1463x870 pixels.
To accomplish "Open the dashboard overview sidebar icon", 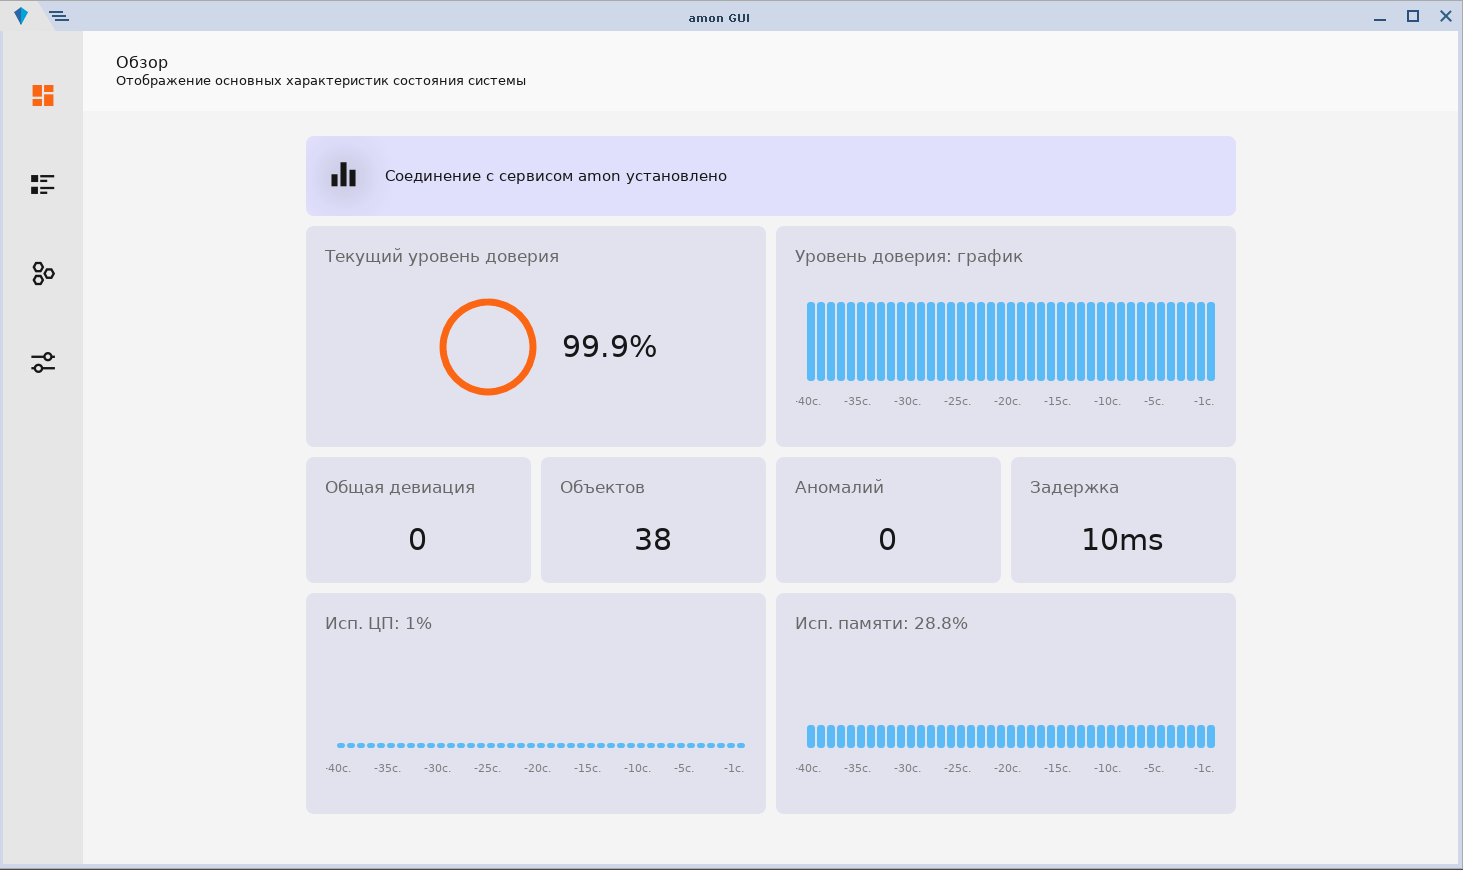I will coord(43,95).
